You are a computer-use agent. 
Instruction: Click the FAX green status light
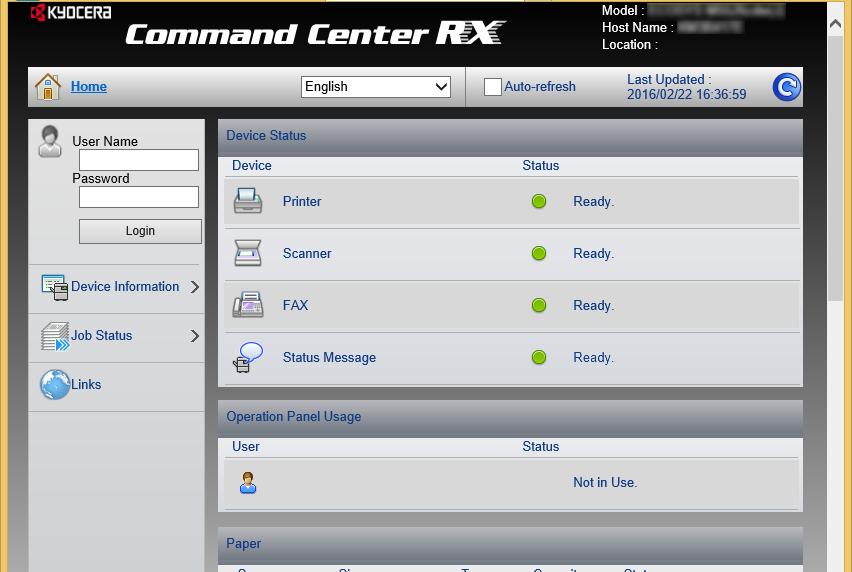(538, 305)
